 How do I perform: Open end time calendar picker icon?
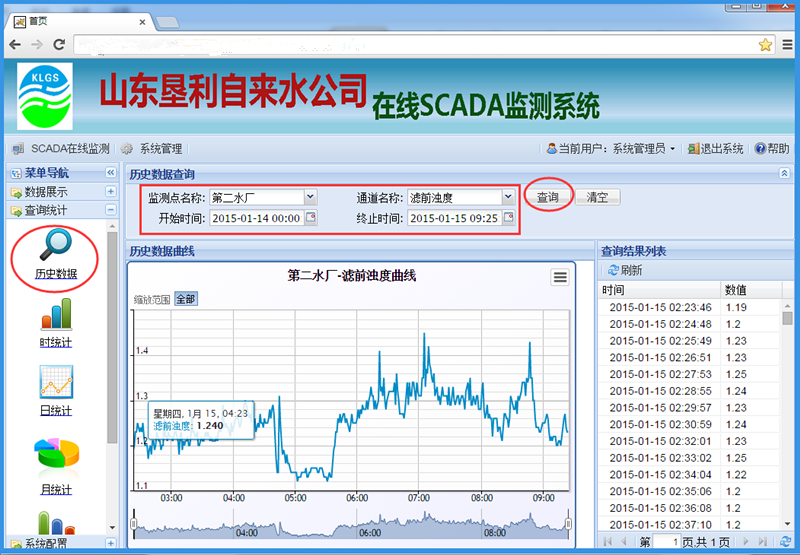[508, 218]
